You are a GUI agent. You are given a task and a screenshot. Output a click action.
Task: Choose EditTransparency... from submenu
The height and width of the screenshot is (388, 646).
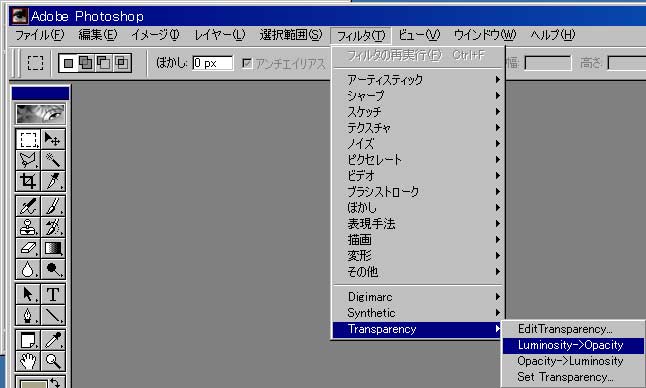(573, 329)
